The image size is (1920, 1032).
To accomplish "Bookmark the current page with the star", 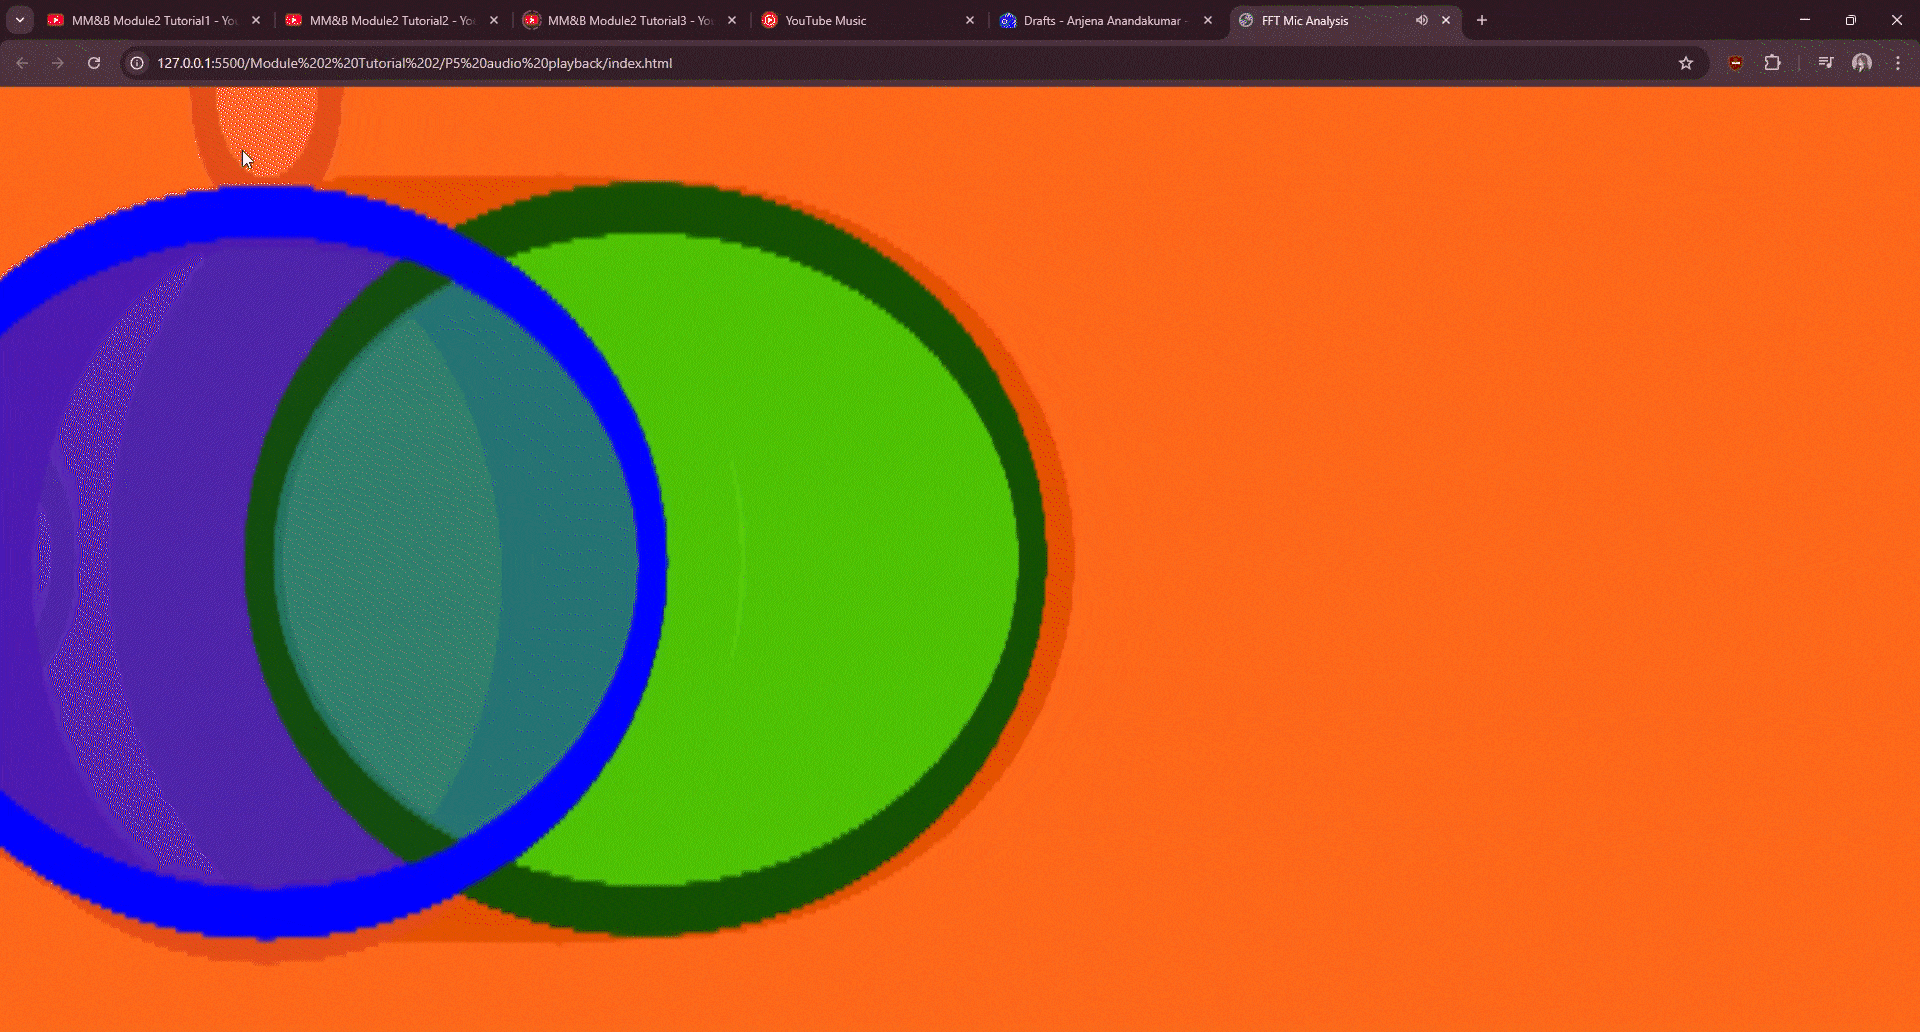I will click(x=1687, y=62).
